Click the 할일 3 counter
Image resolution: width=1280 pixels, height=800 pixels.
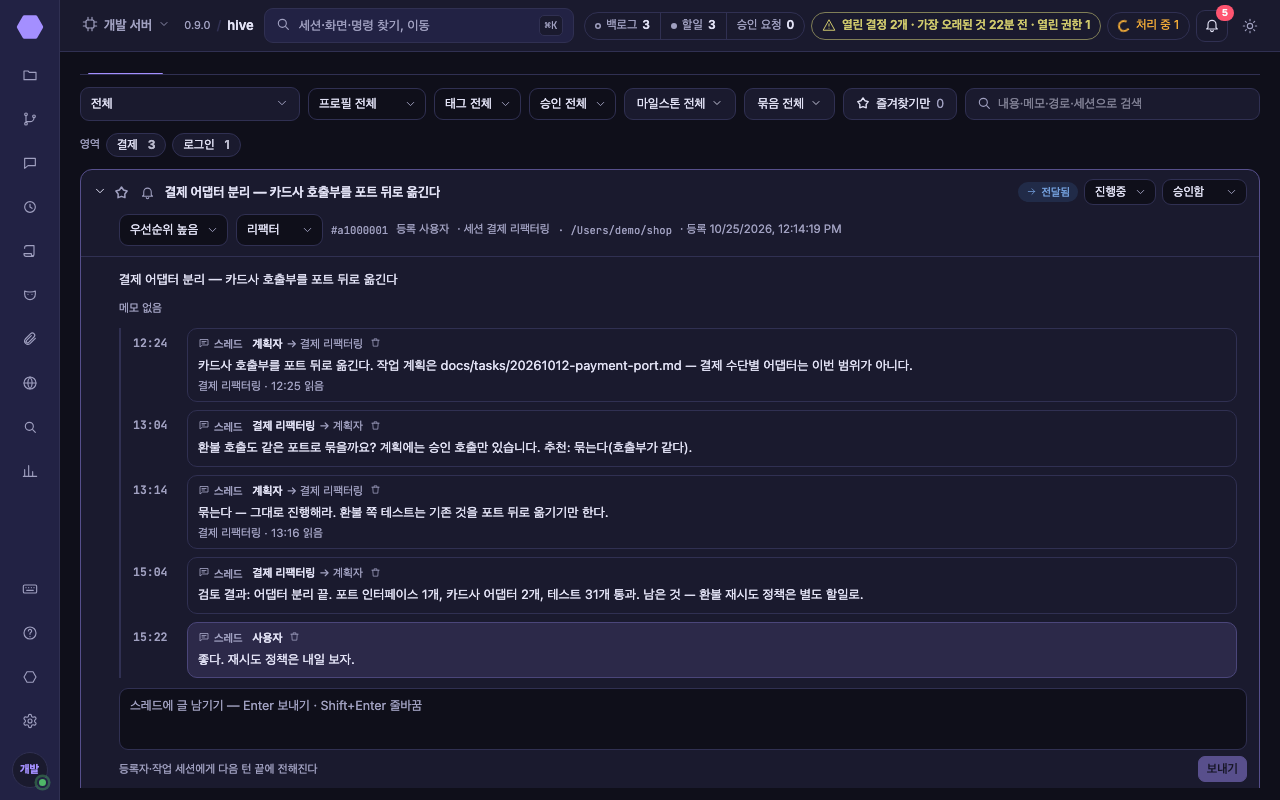pos(693,25)
